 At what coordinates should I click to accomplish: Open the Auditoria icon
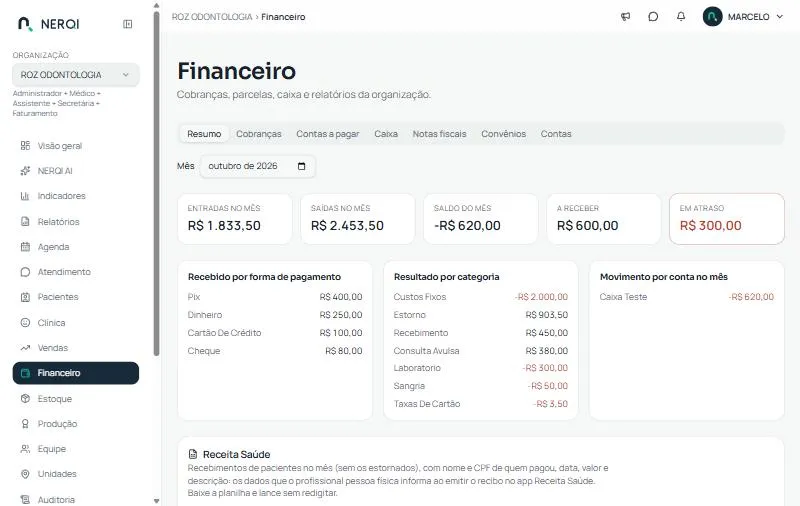(x=25, y=499)
